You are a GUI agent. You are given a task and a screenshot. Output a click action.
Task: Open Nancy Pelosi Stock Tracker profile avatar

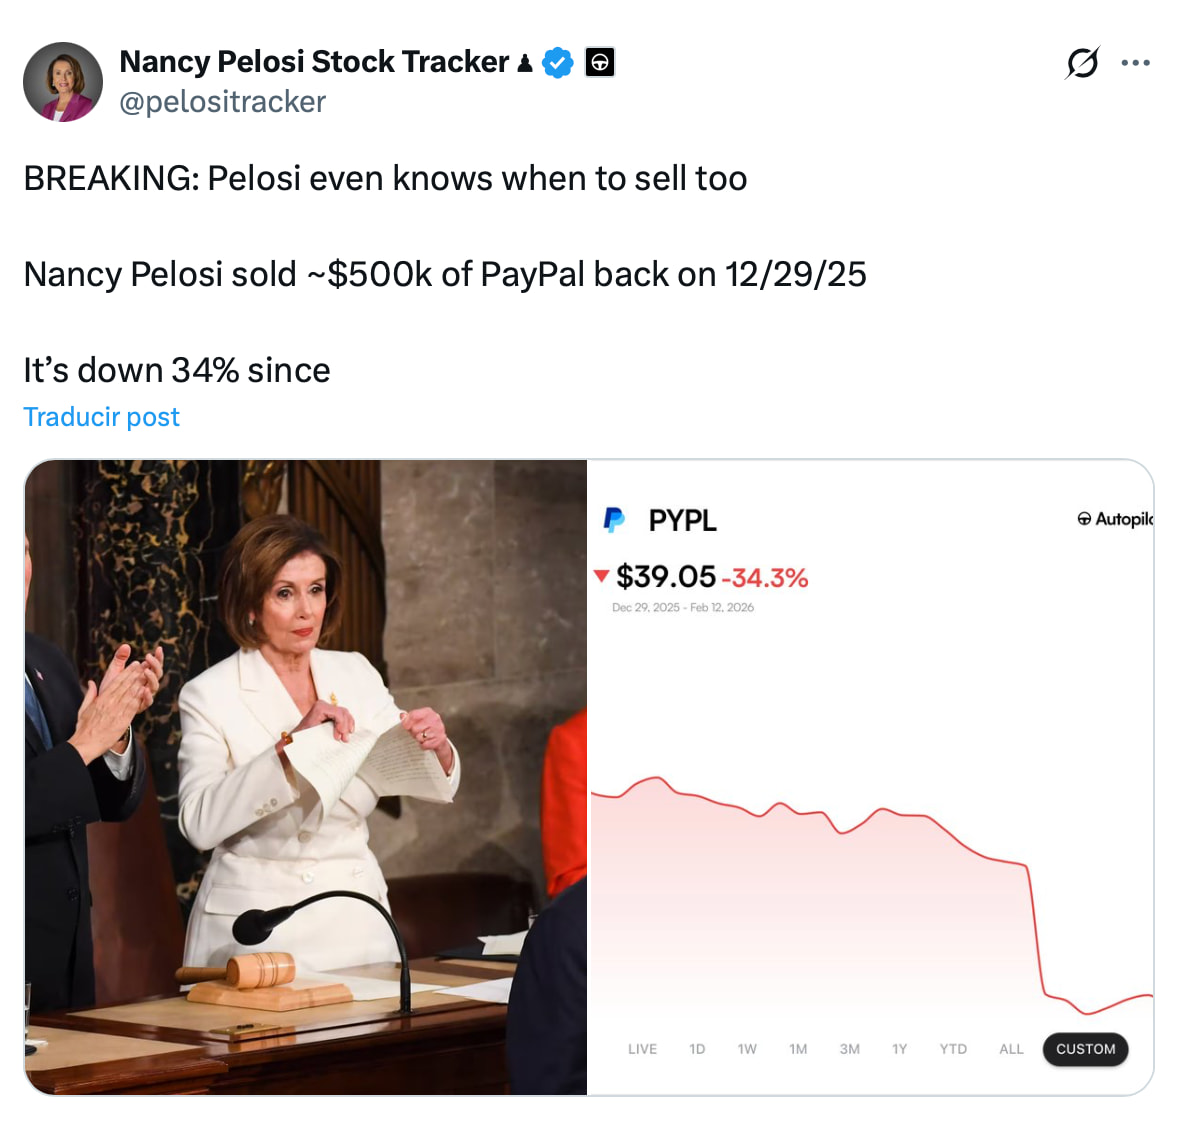coord(63,81)
